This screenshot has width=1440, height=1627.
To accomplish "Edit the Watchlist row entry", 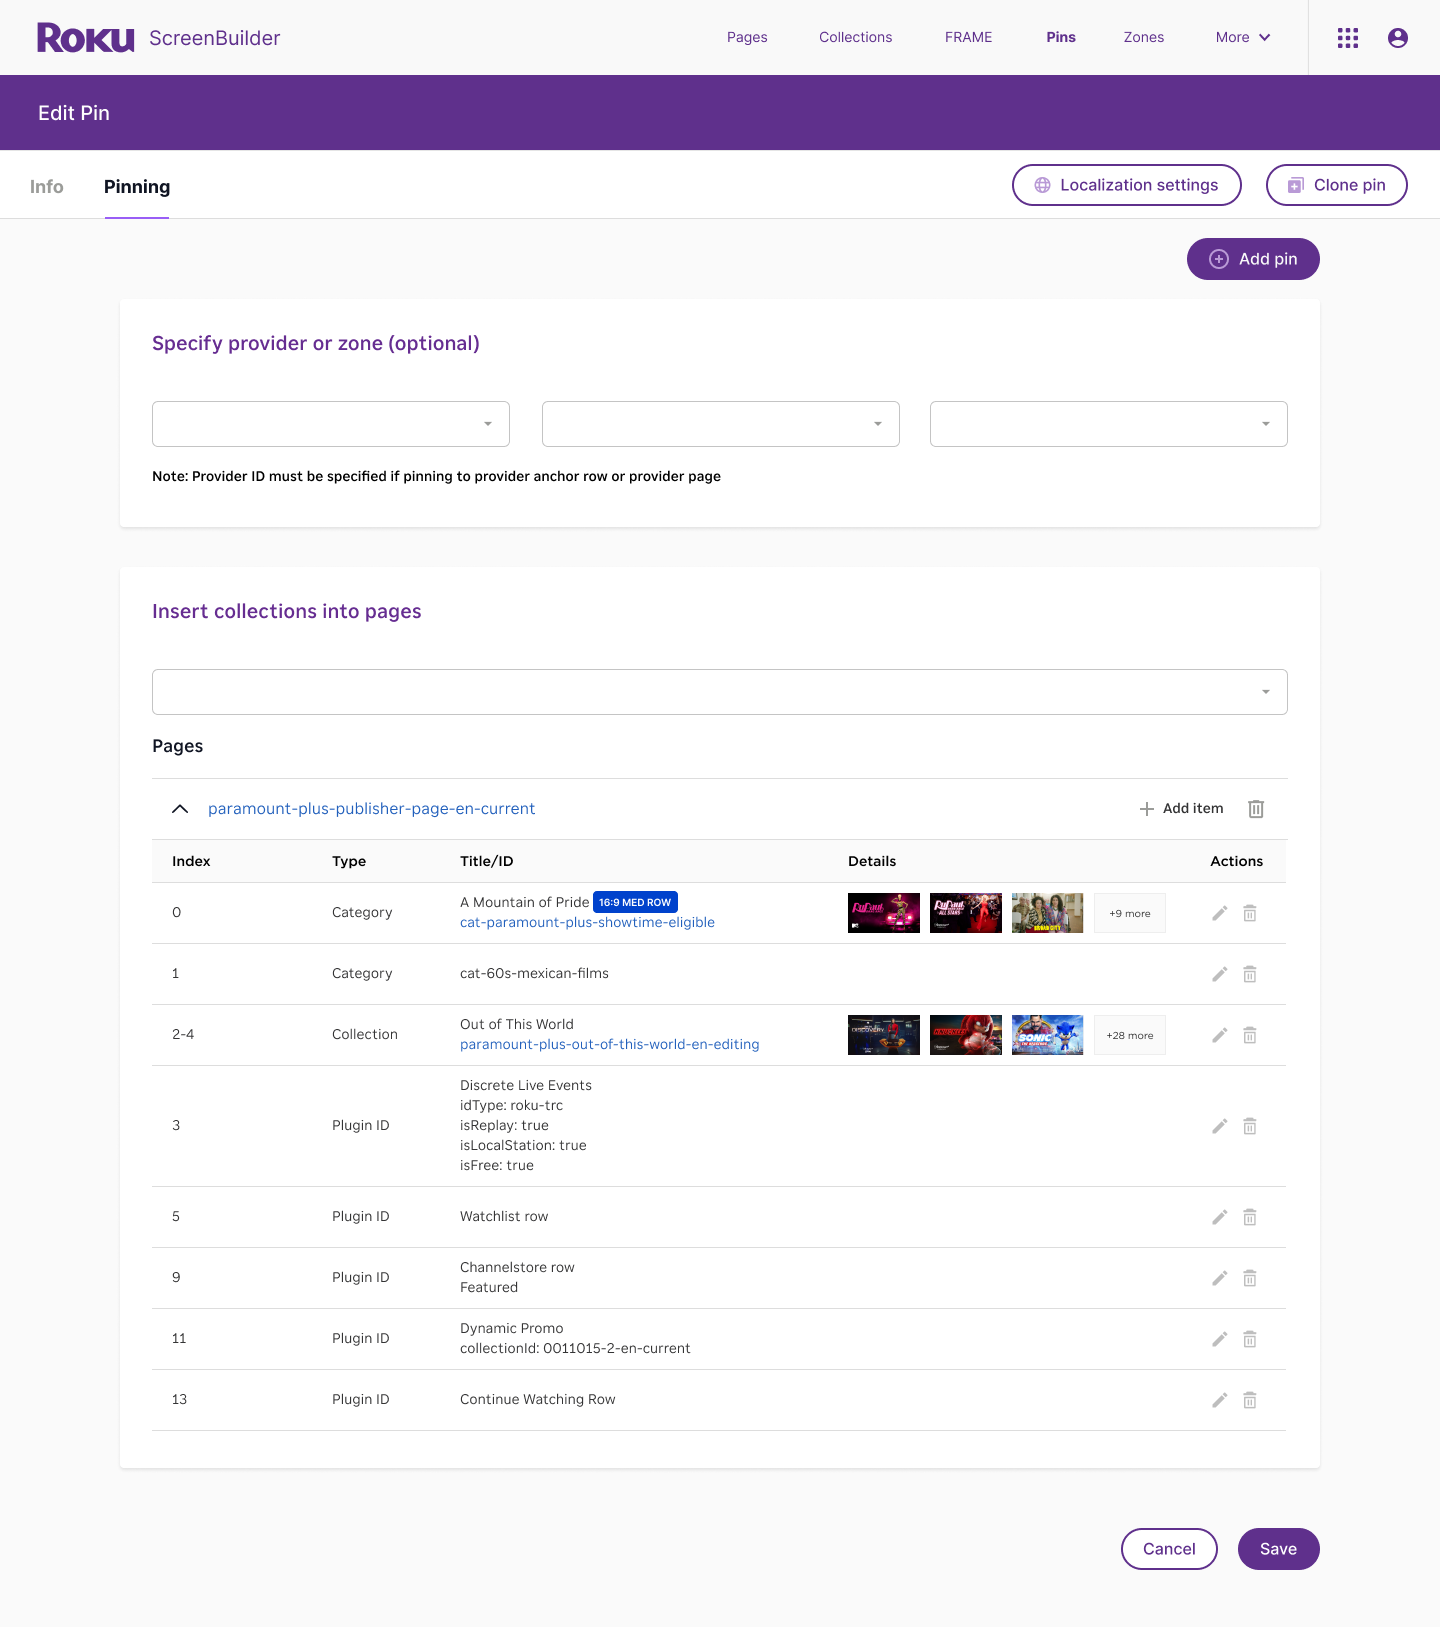I will point(1219,1217).
